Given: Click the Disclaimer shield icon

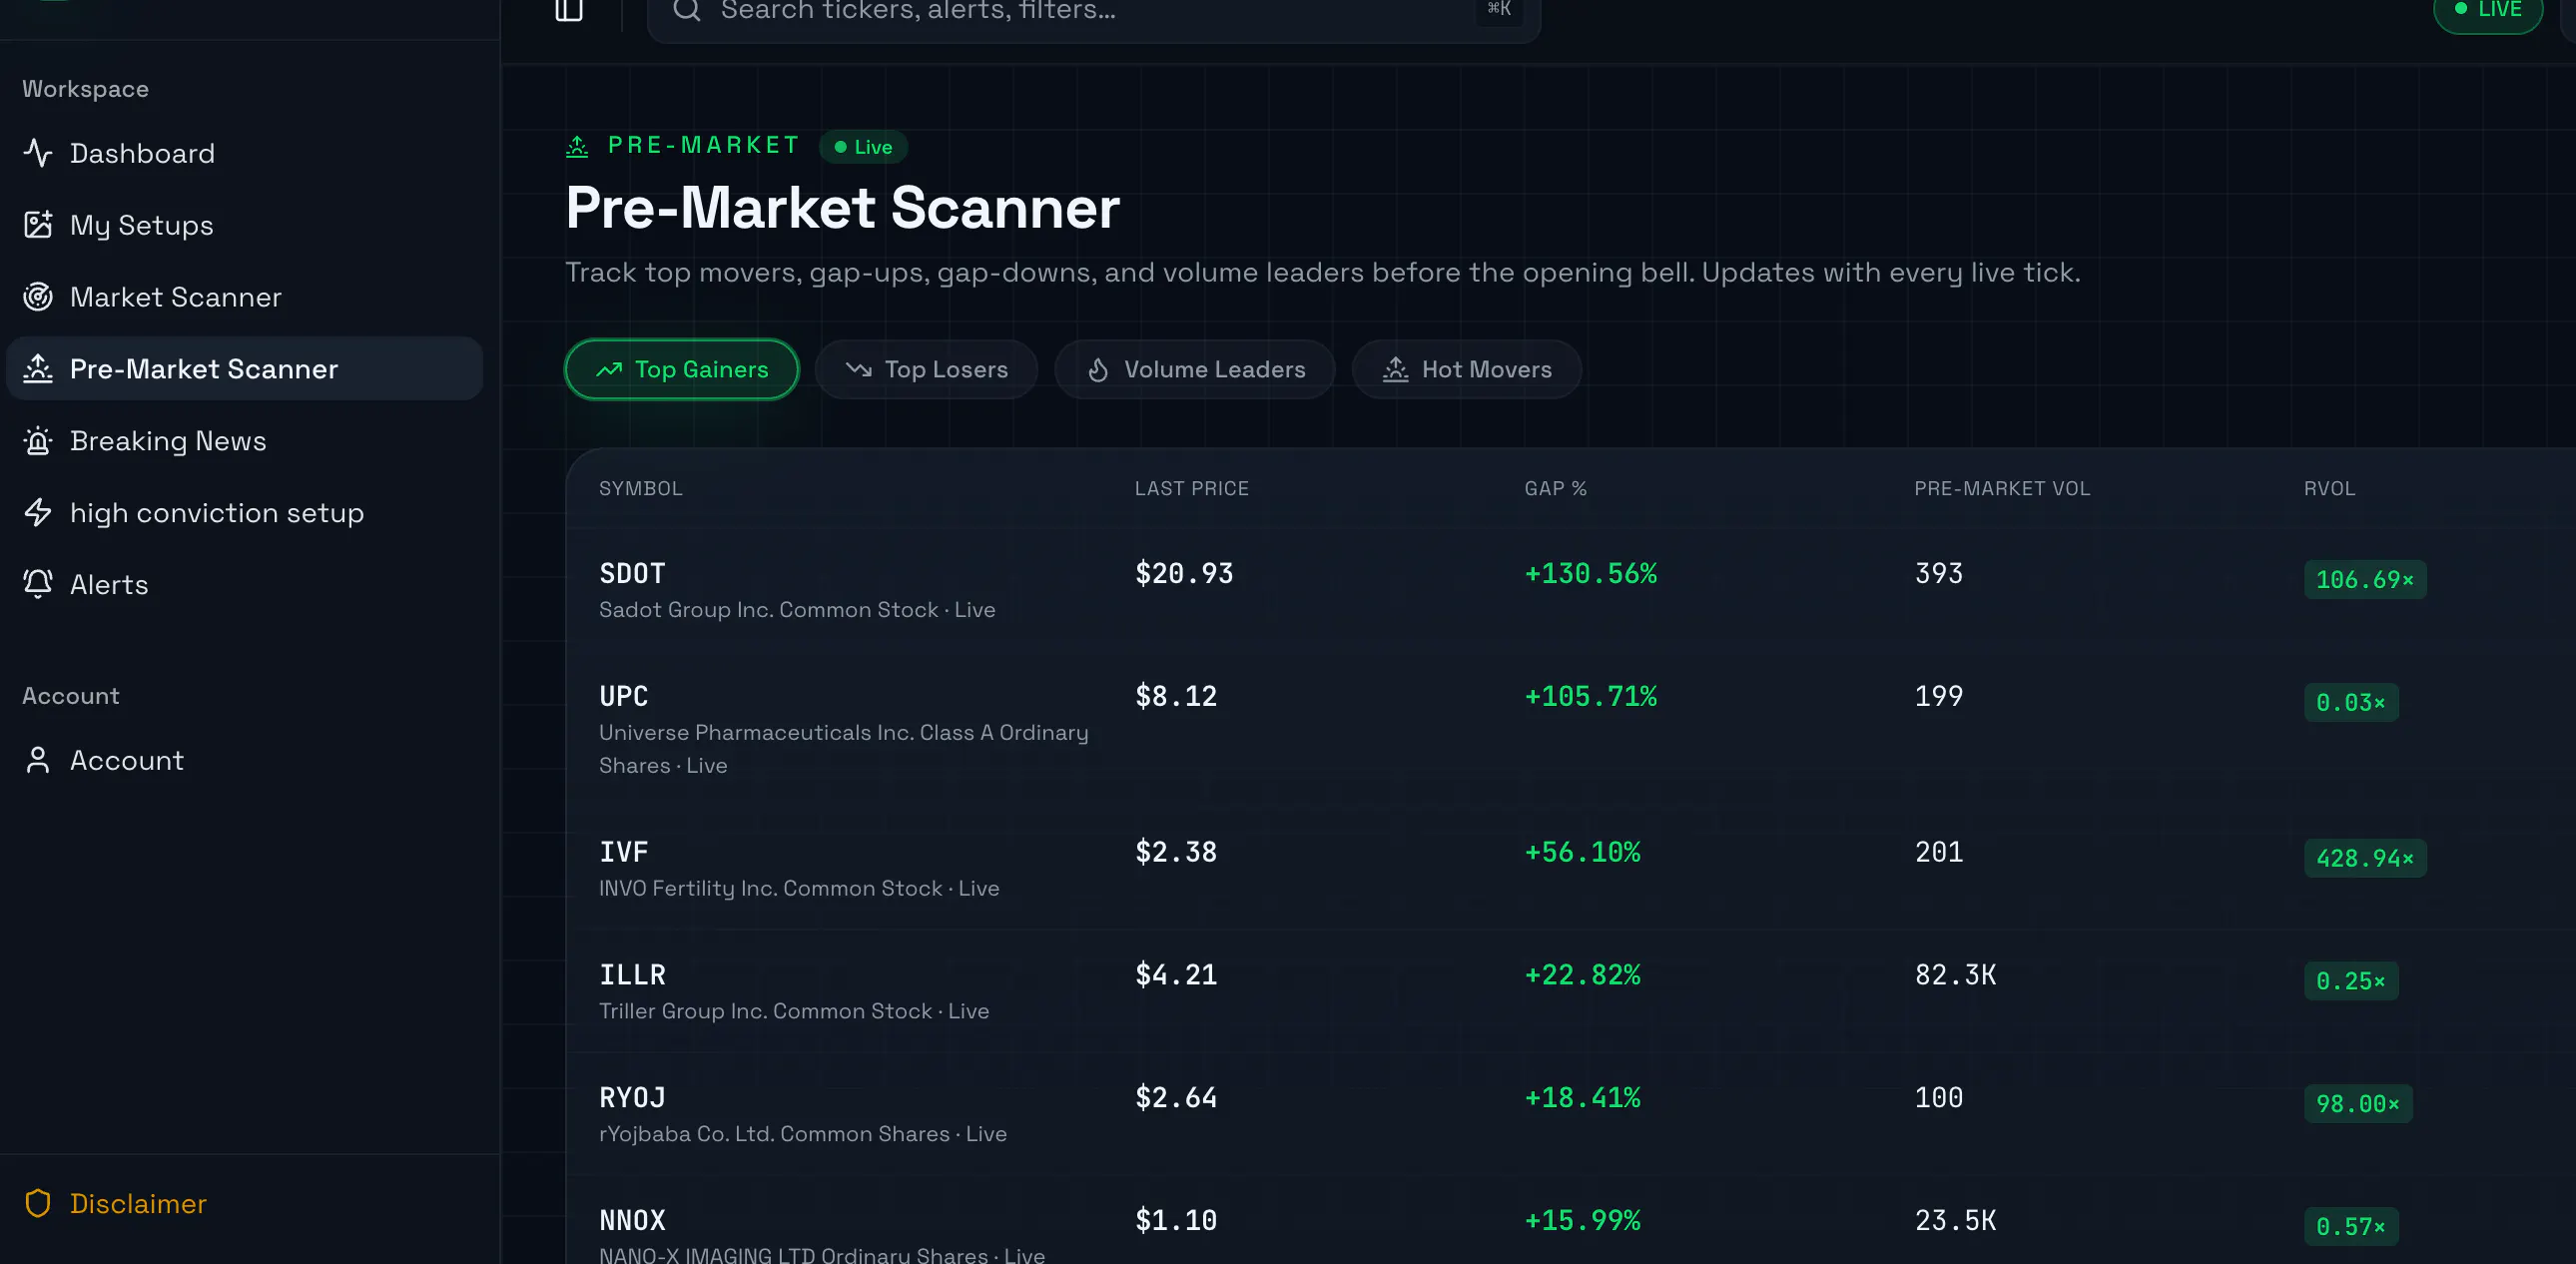Looking at the screenshot, I should (38, 1203).
